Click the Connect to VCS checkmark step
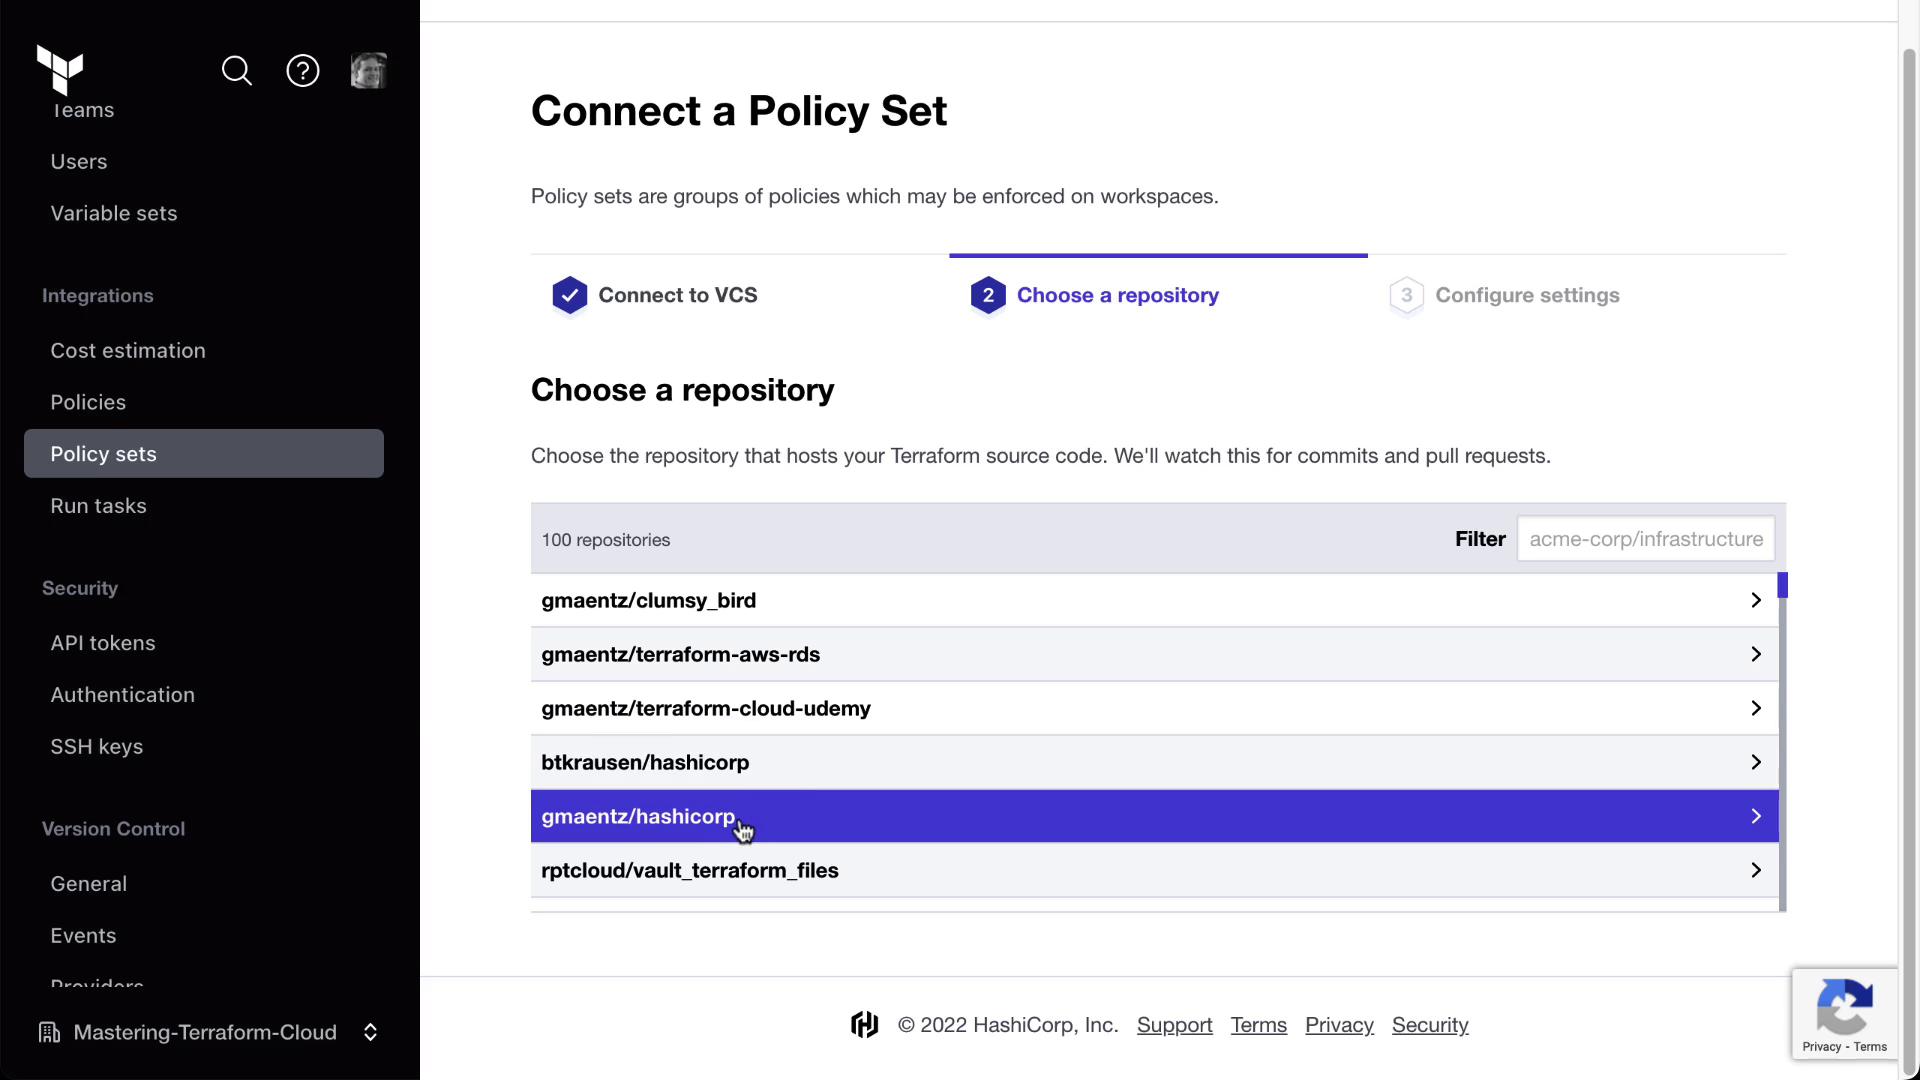The width and height of the screenshot is (1920, 1080). click(x=570, y=295)
